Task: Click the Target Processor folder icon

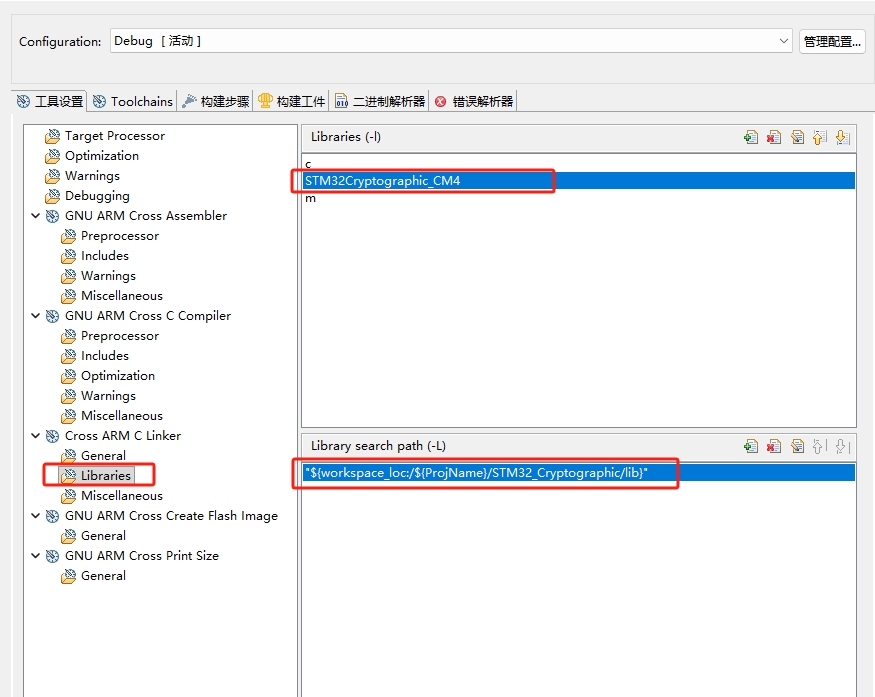Action: click(x=52, y=136)
